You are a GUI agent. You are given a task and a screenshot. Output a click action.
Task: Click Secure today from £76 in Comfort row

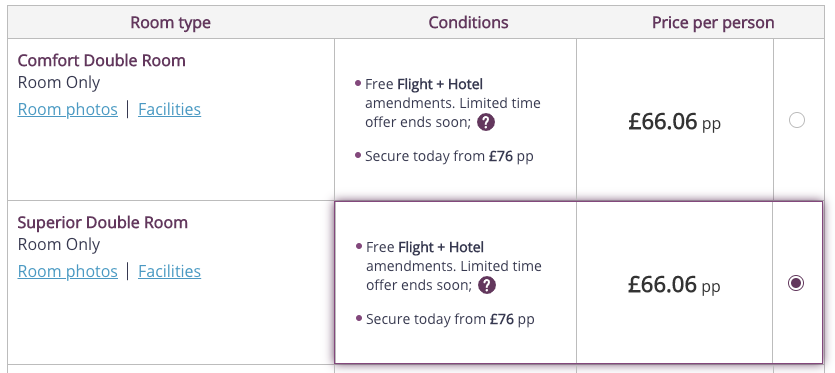[x=449, y=156]
